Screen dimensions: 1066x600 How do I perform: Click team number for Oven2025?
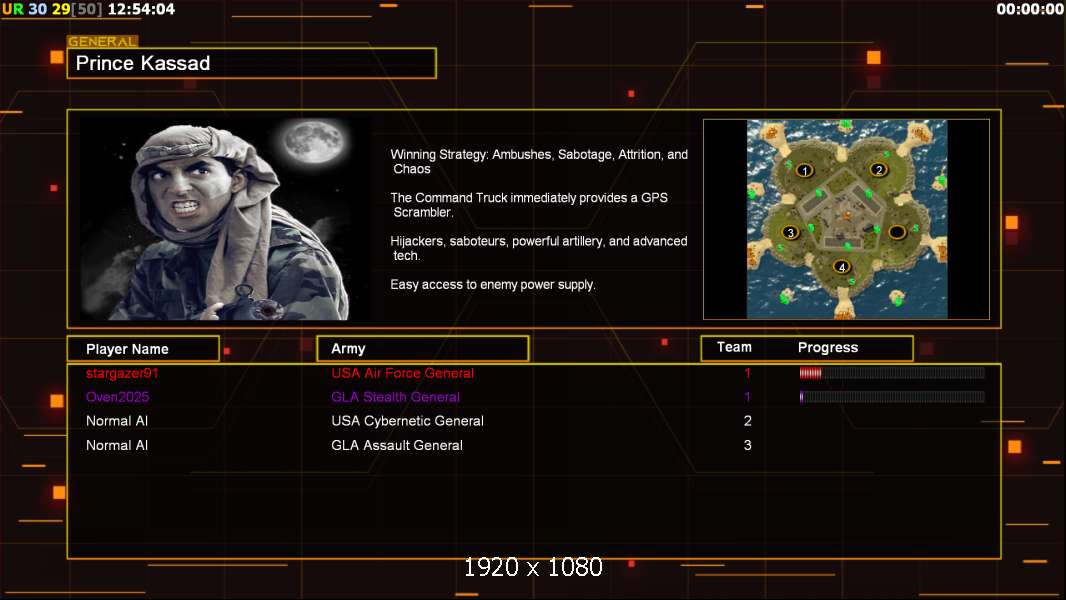(x=747, y=397)
